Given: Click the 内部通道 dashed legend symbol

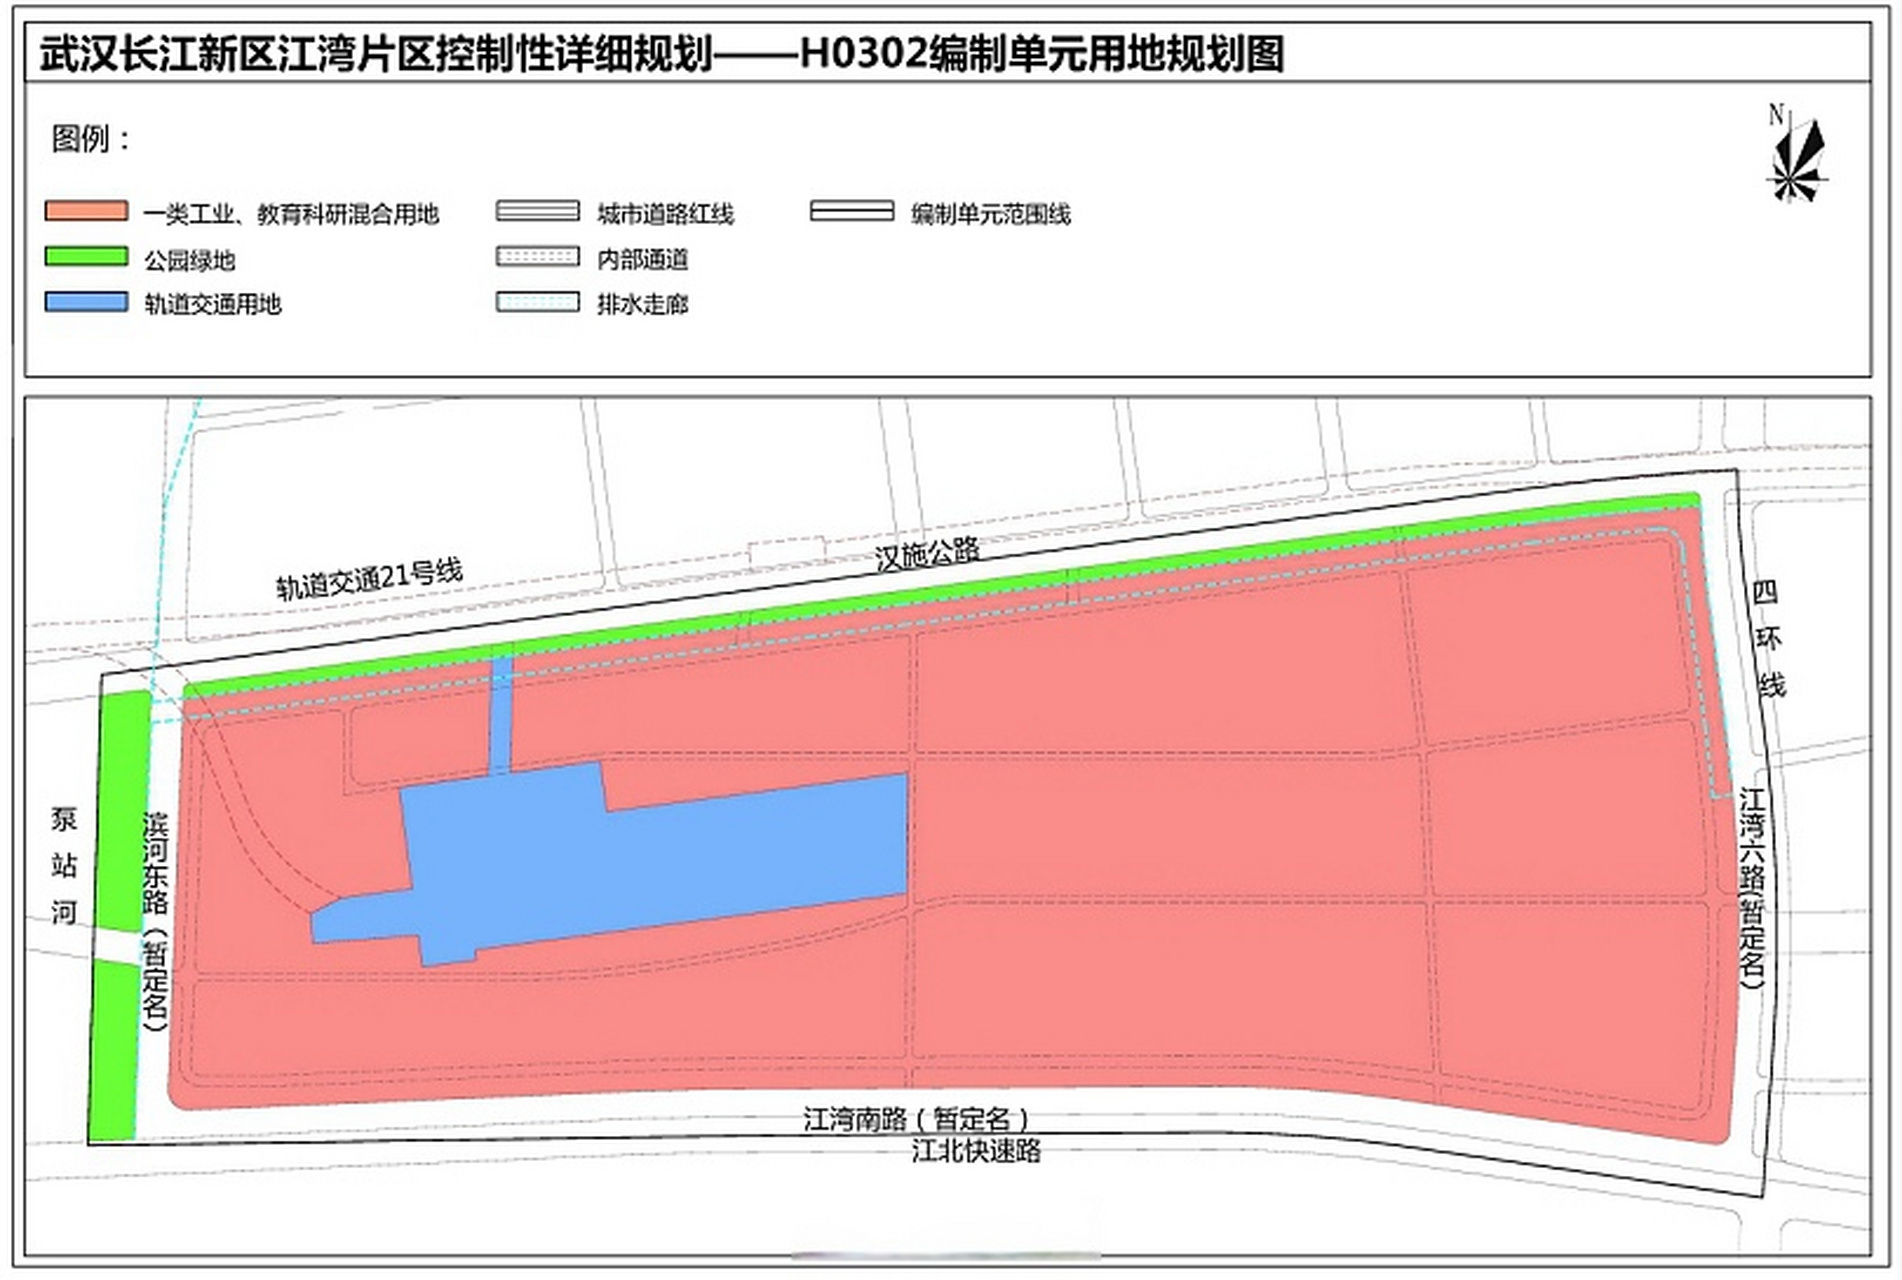Looking at the screenshot, I should [538, 257].
